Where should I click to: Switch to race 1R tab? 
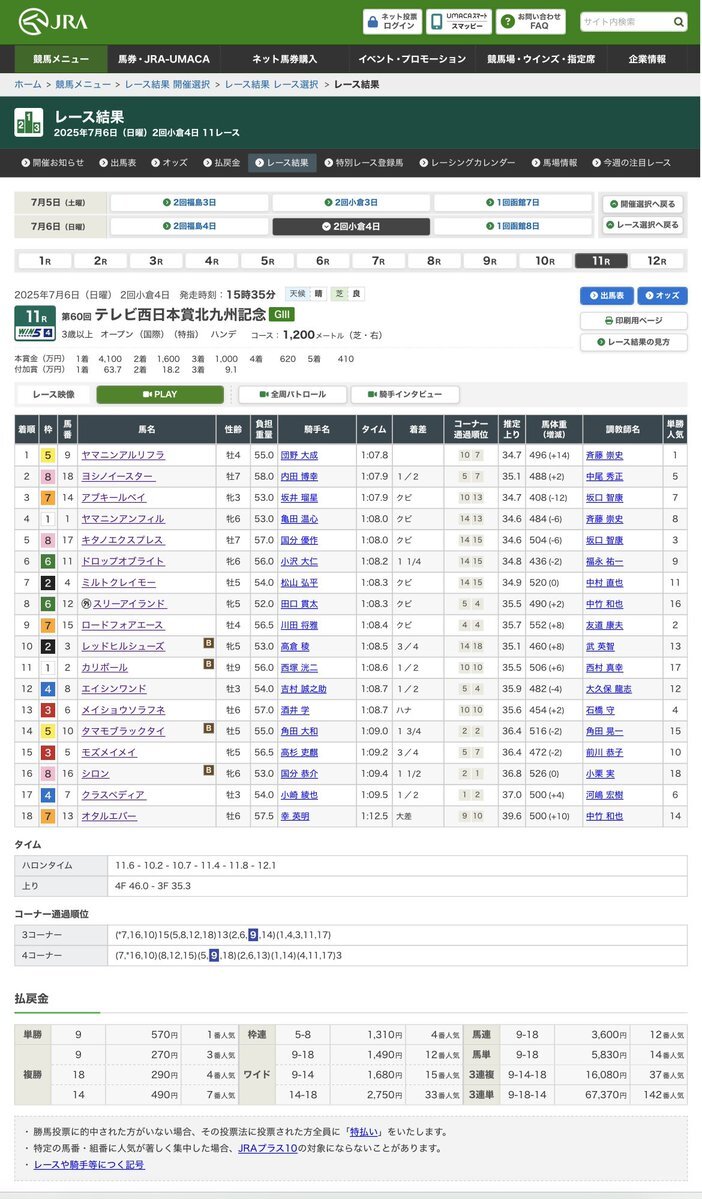(x=45, y=261)
